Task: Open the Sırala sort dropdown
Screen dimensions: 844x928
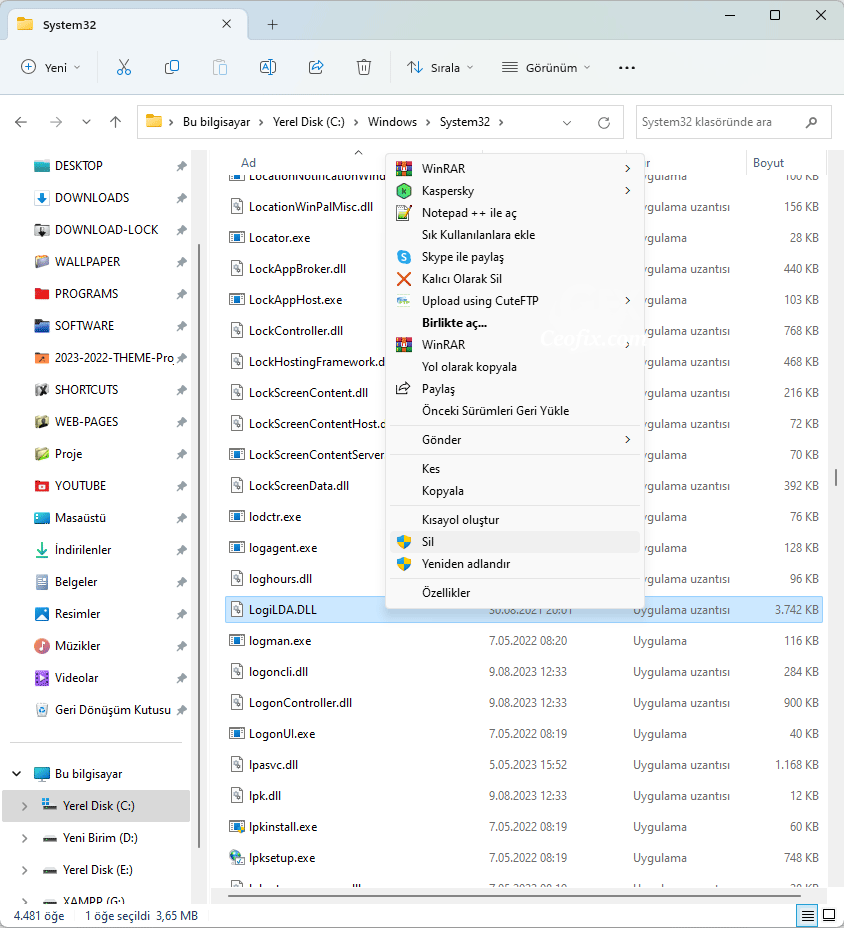Action: [440, 67]
